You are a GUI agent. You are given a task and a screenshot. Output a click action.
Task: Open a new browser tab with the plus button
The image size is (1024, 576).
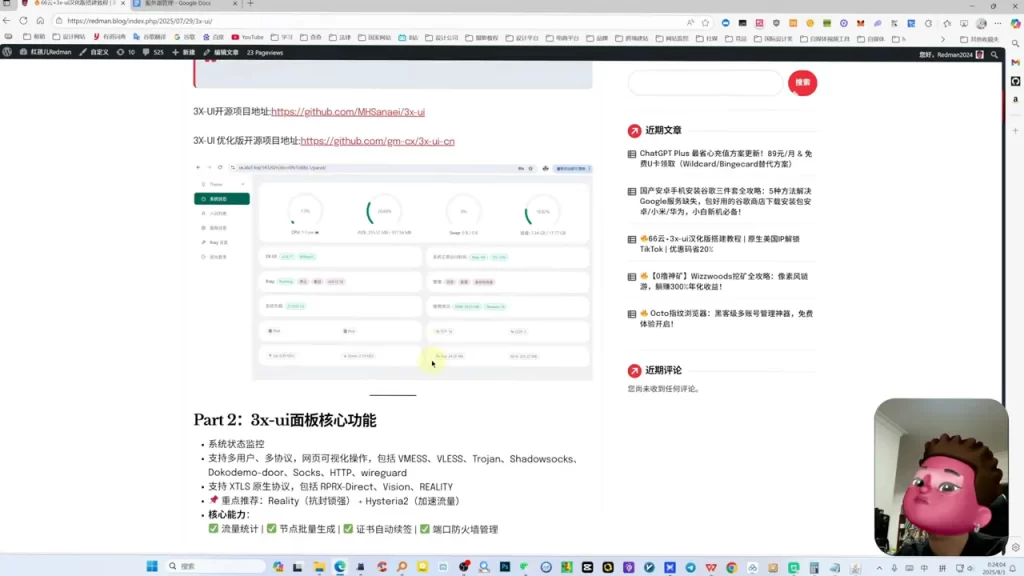coord(250,4)
